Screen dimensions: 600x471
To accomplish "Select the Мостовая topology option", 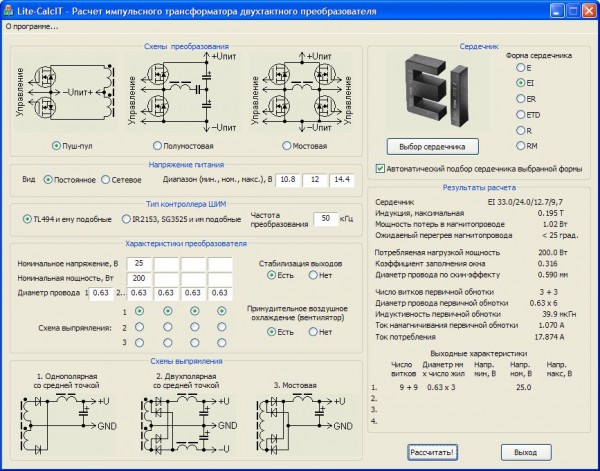I will [288, 146].
